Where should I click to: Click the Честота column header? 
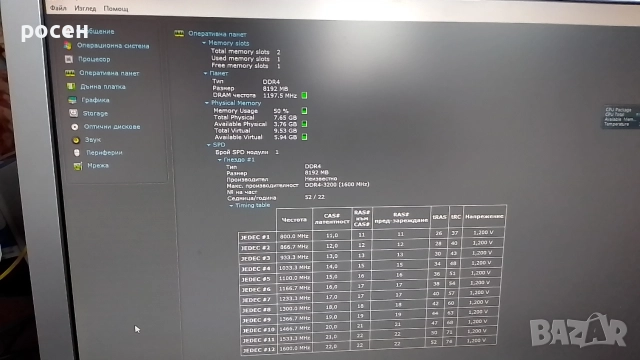click(x=294, y=220)
